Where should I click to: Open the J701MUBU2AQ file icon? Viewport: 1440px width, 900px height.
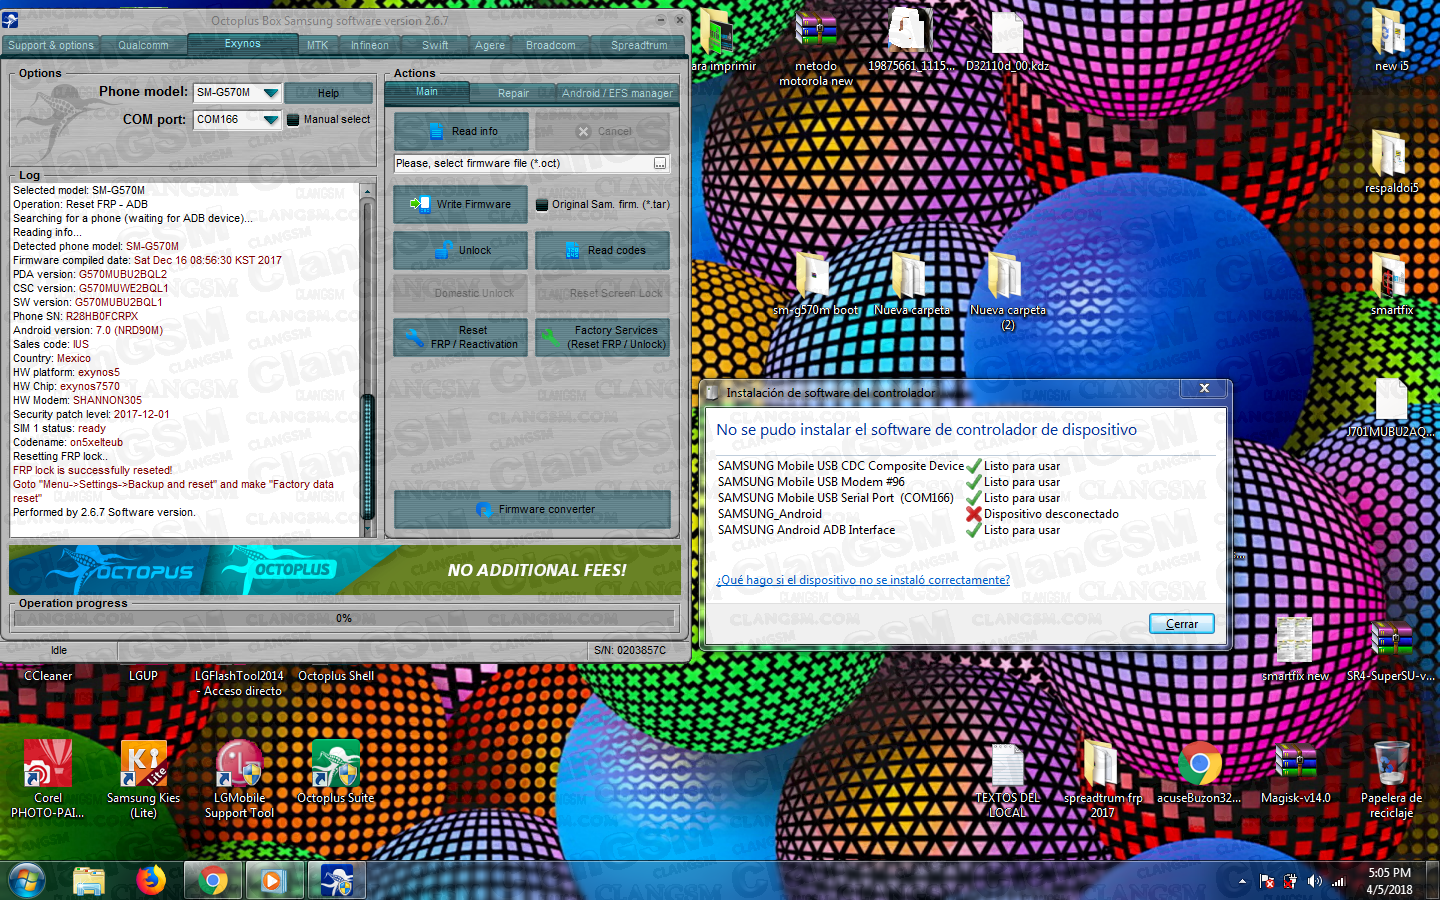coord(1391,407)
